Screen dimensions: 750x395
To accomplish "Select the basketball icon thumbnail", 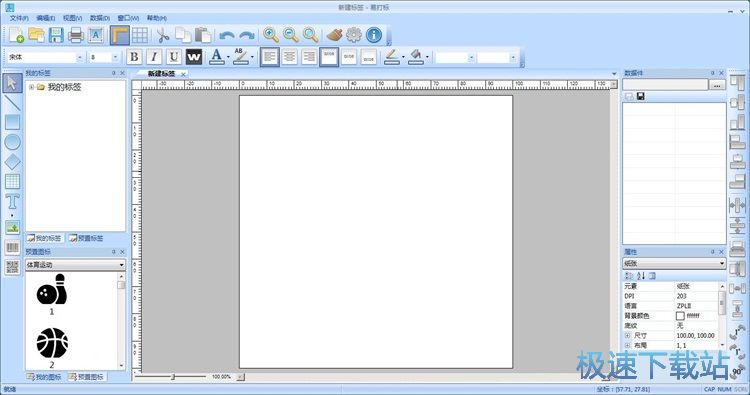I will coord(52,343).
